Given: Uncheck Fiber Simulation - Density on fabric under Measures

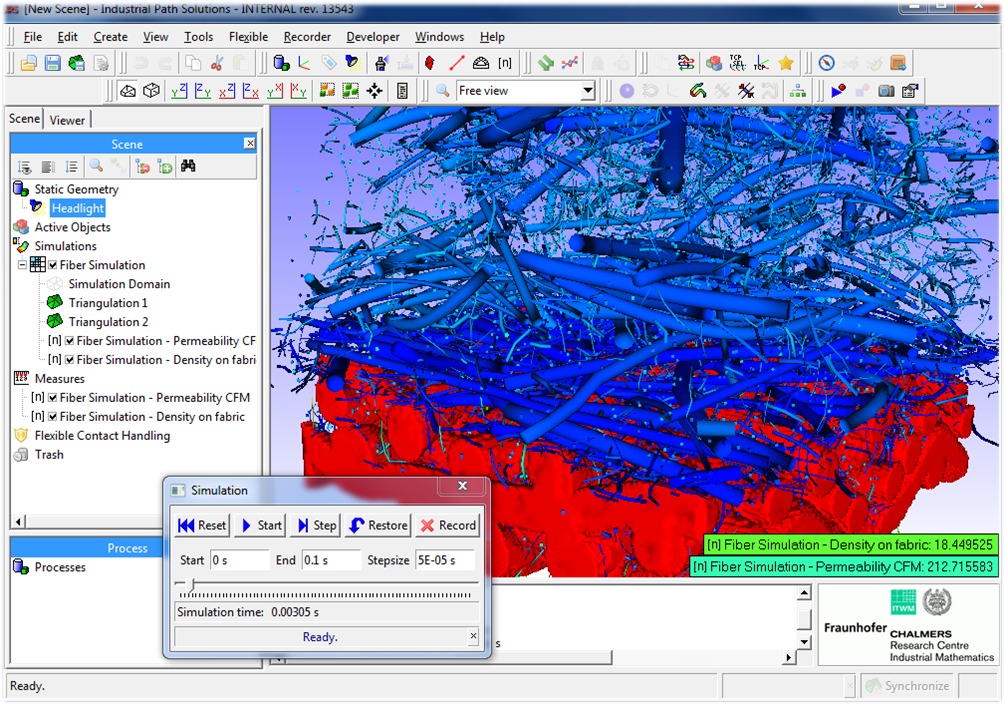Looking at the screenshot, I should coord(52,416).
